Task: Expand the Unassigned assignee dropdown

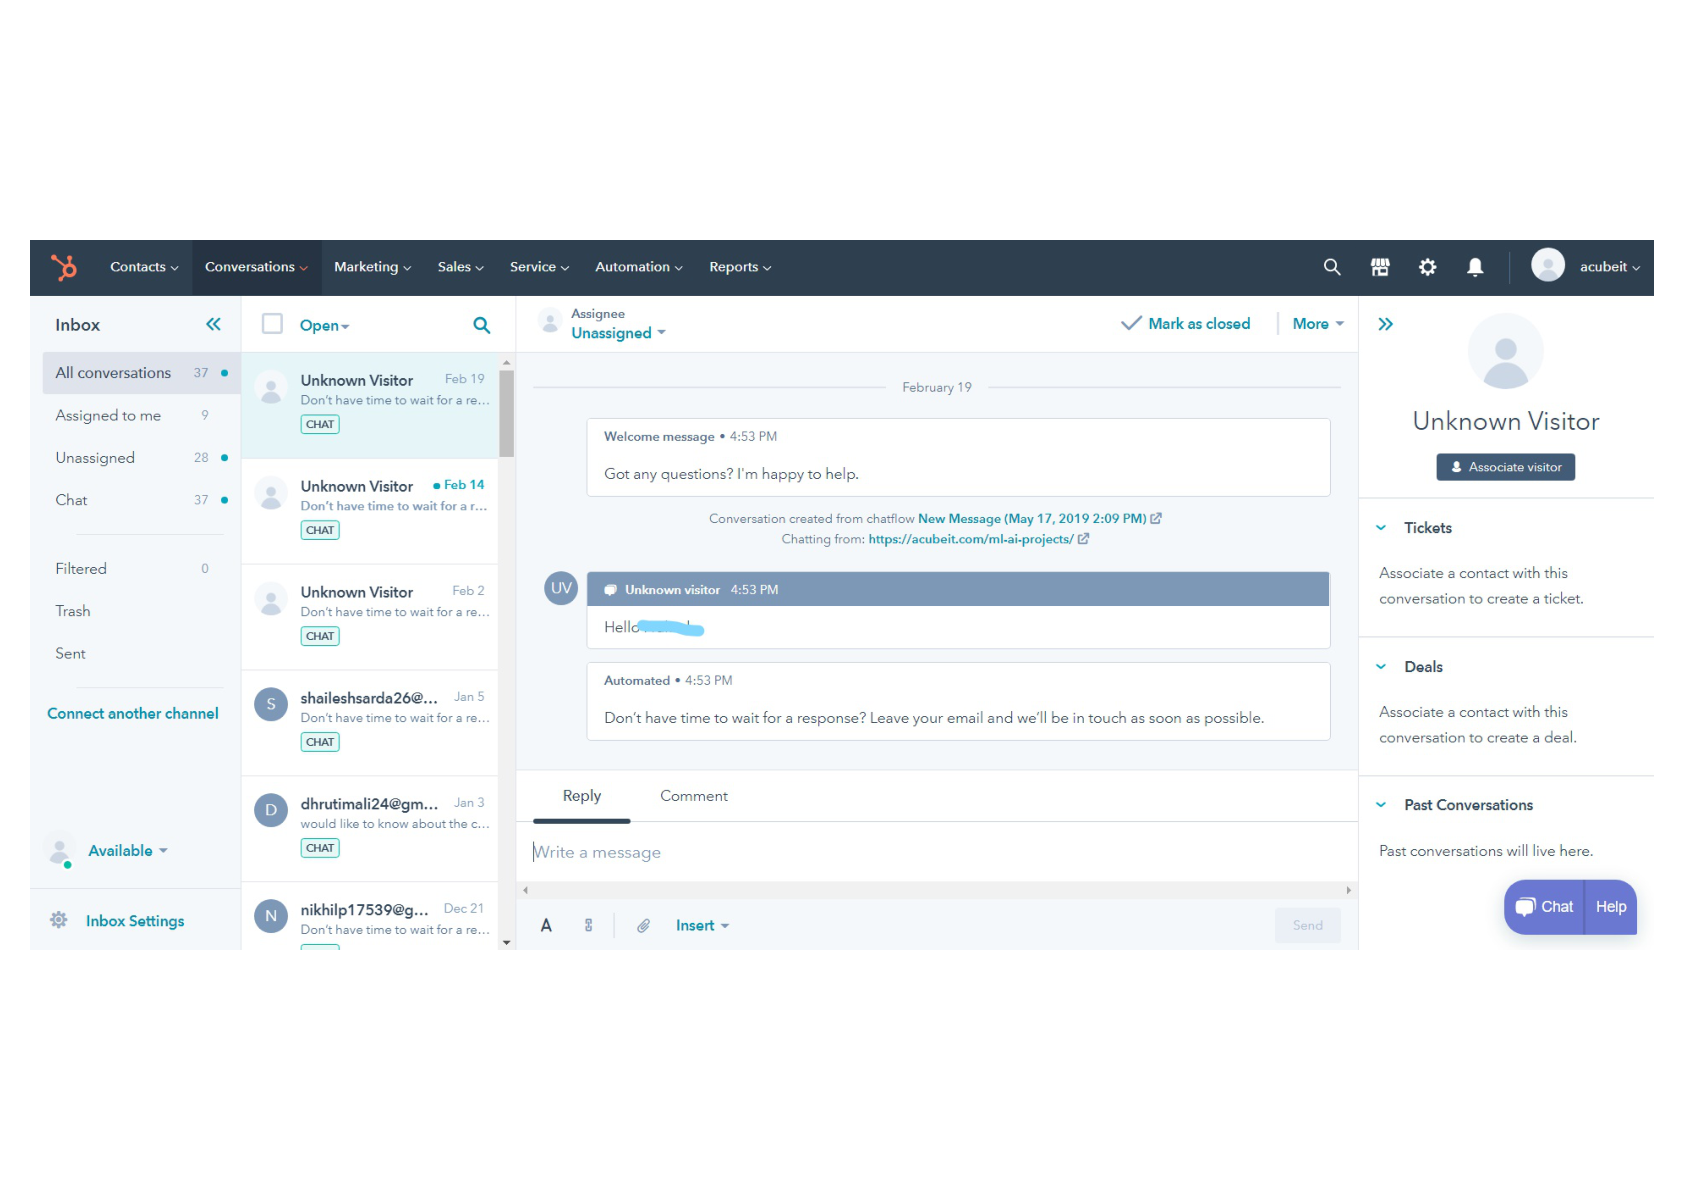Action: 617,332
